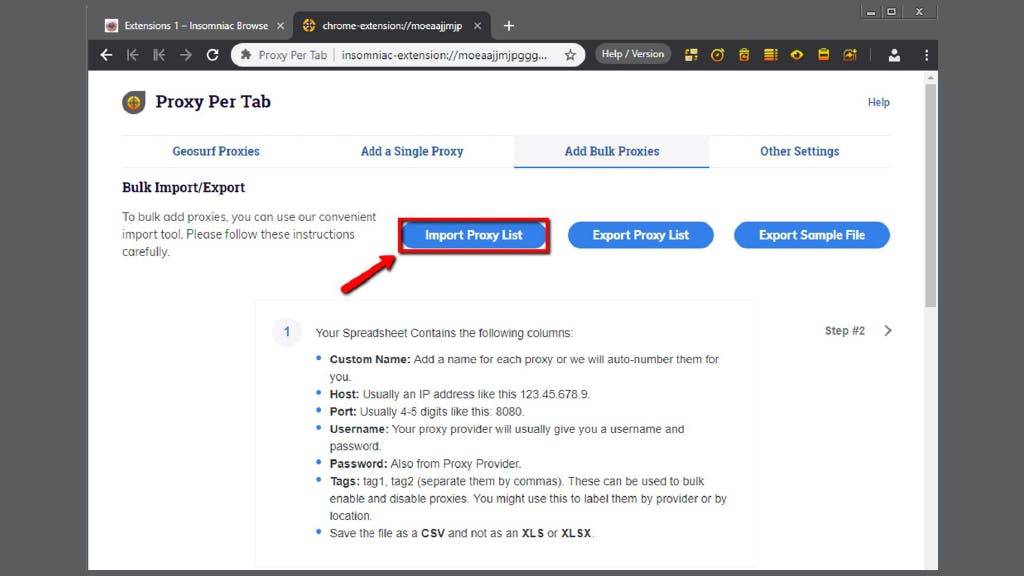This screenshot has width=1024, height=576.
Task: Click the Proxy Per Tab title text
Action: coord(213,102)
